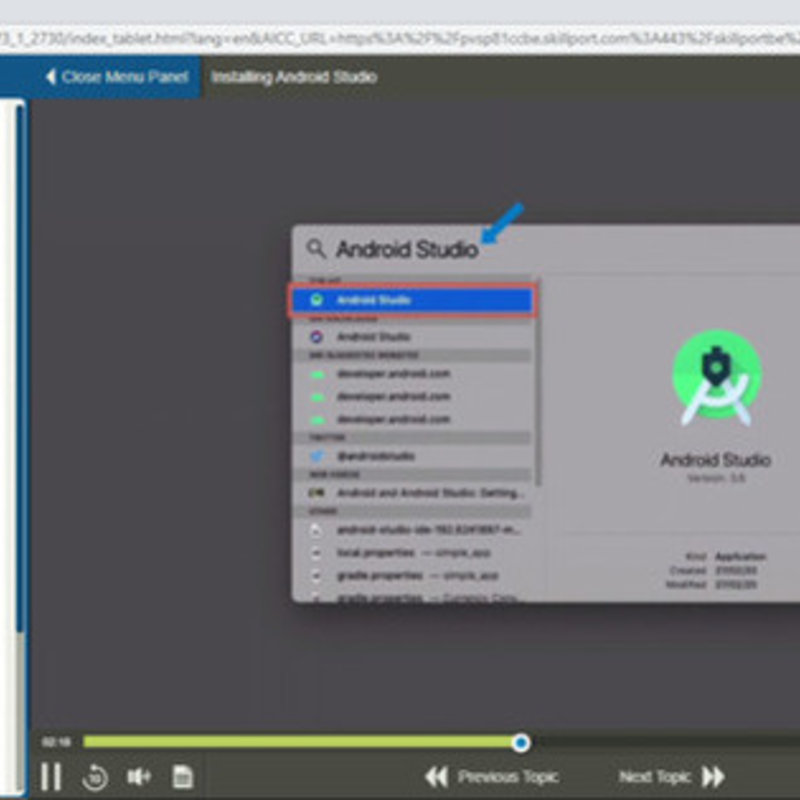The width and height of the screenshot is (800, 800).
Task: Click the elapsed time label
Action: pyautogui.click(x=56, y=742)
